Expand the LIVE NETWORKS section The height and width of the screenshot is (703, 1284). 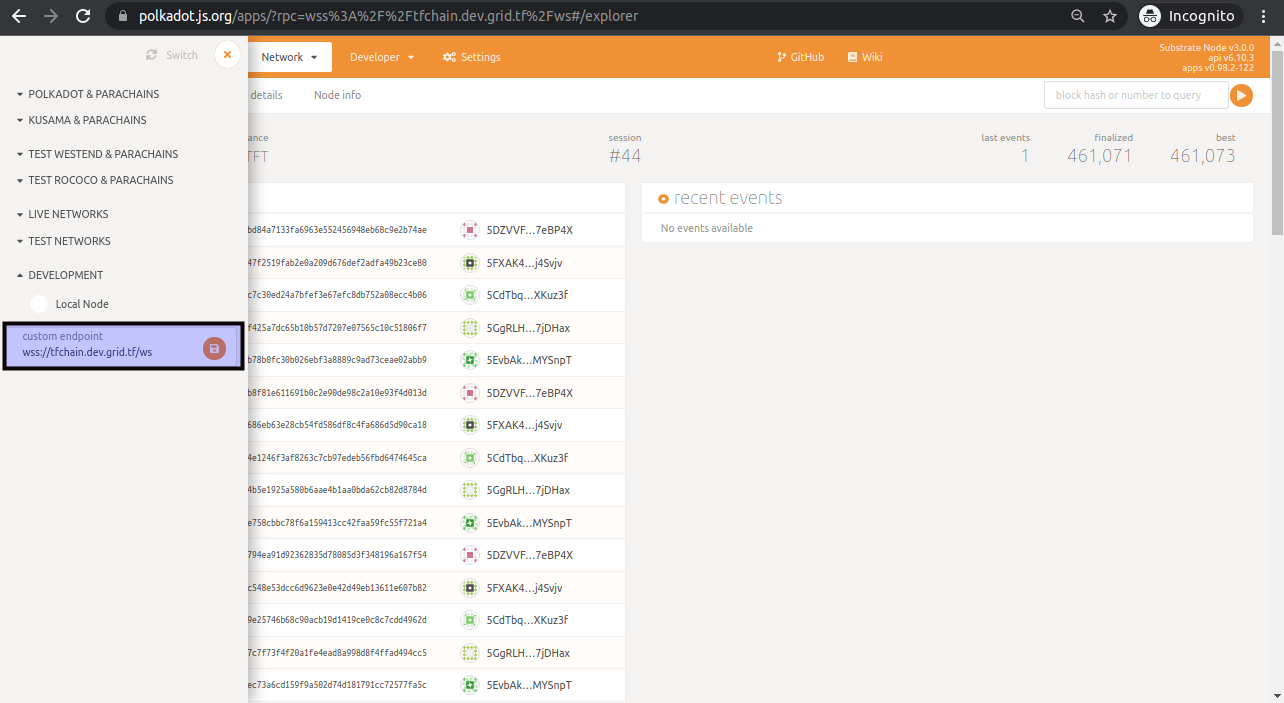[68, 214]
